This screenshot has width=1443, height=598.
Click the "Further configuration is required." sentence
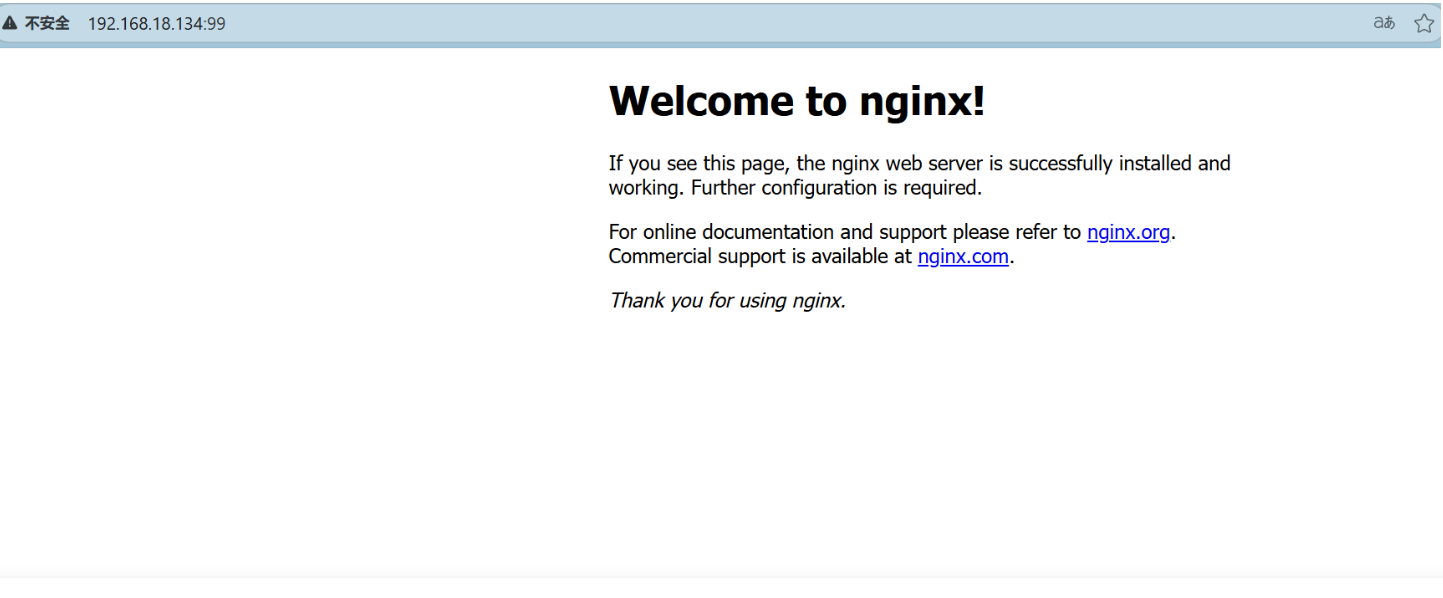coord(837,187)
